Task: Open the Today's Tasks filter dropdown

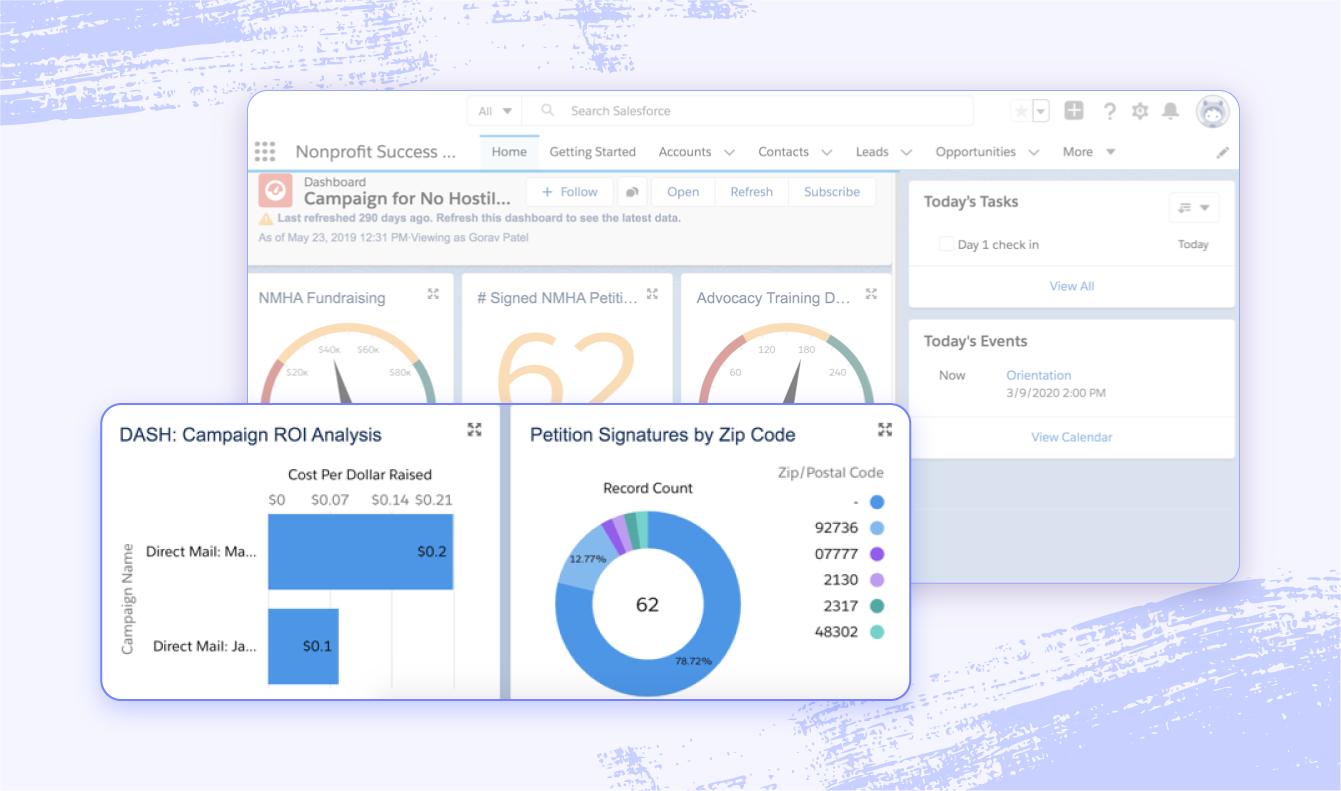Action: point(1194,208)
